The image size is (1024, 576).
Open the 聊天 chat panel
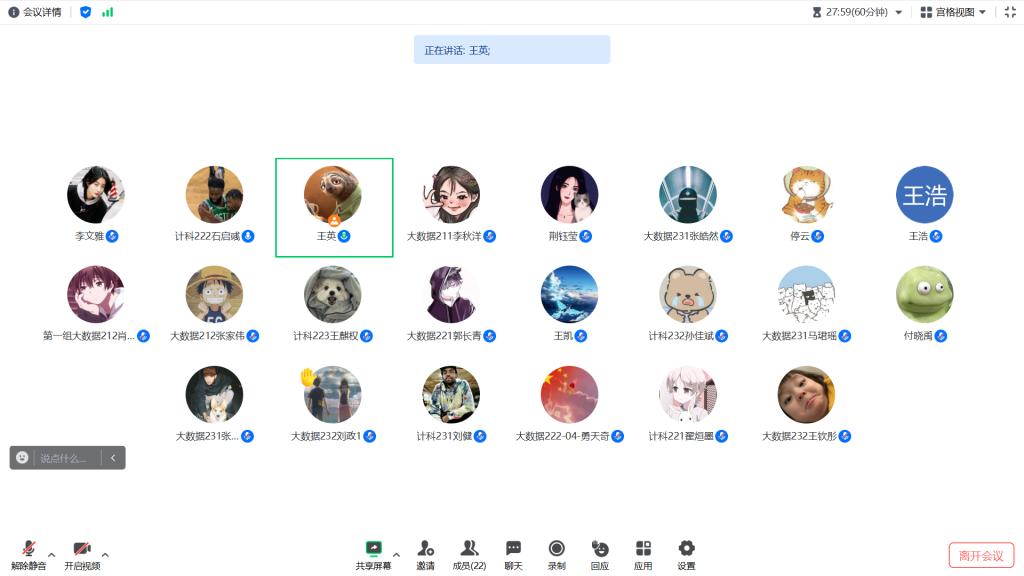click(513, 554)
